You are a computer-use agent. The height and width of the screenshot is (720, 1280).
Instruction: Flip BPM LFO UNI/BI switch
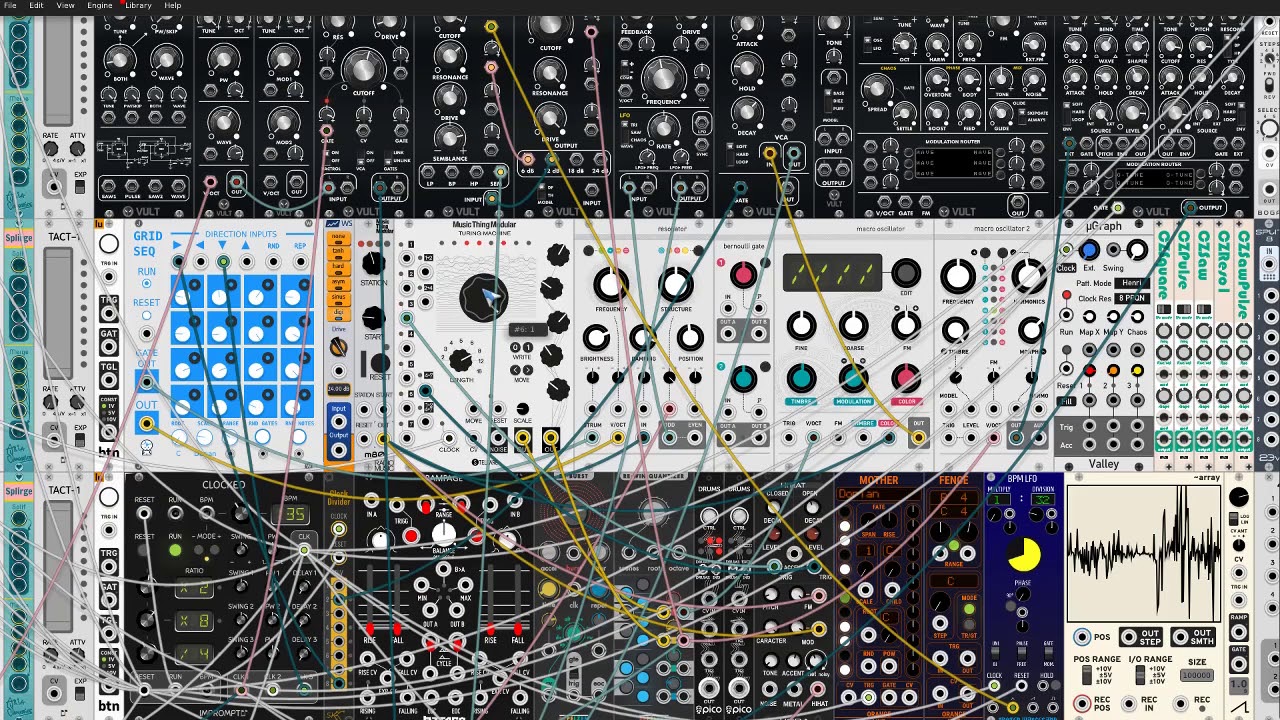[996, 653]
